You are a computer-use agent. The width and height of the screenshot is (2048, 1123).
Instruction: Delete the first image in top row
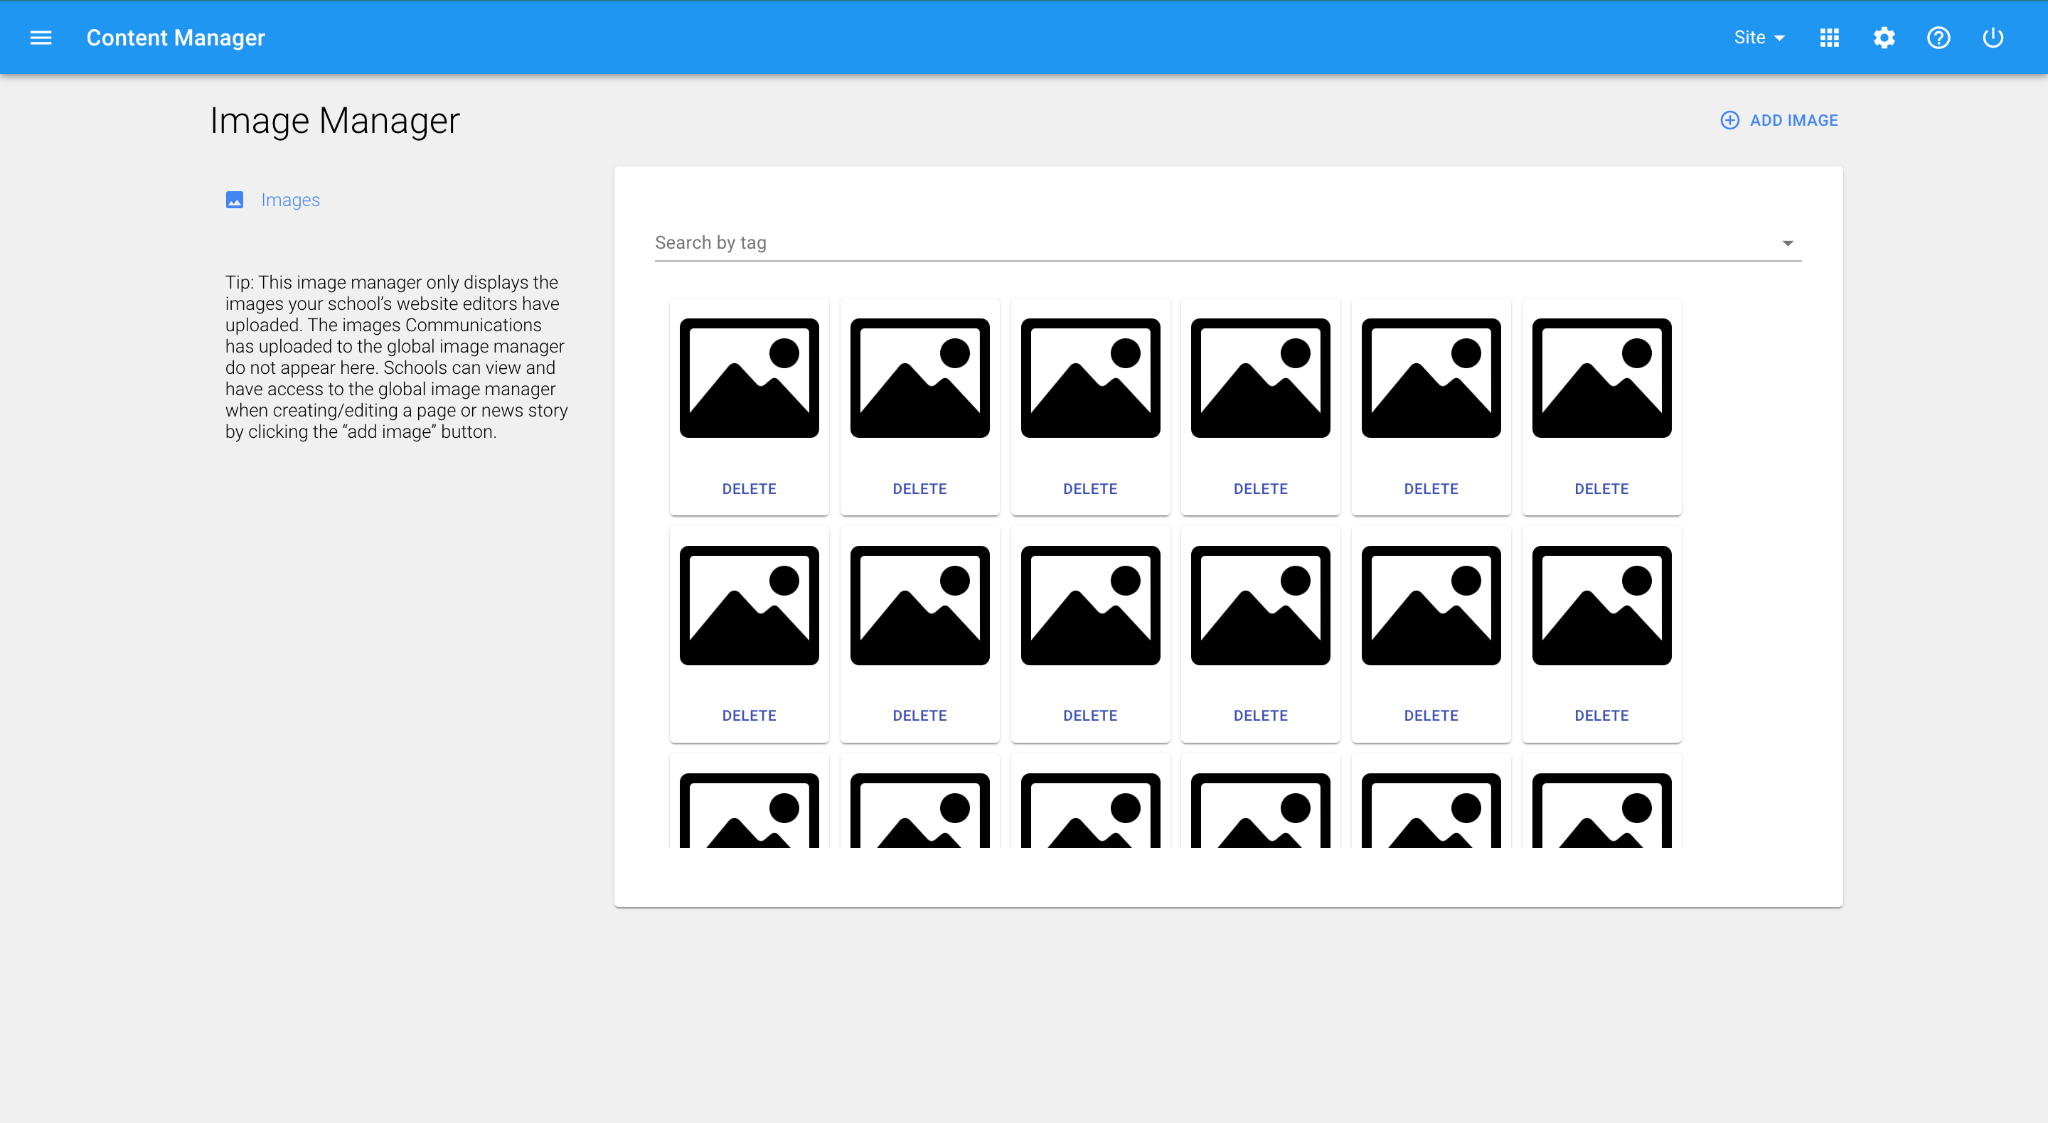[x=749, y=489]
